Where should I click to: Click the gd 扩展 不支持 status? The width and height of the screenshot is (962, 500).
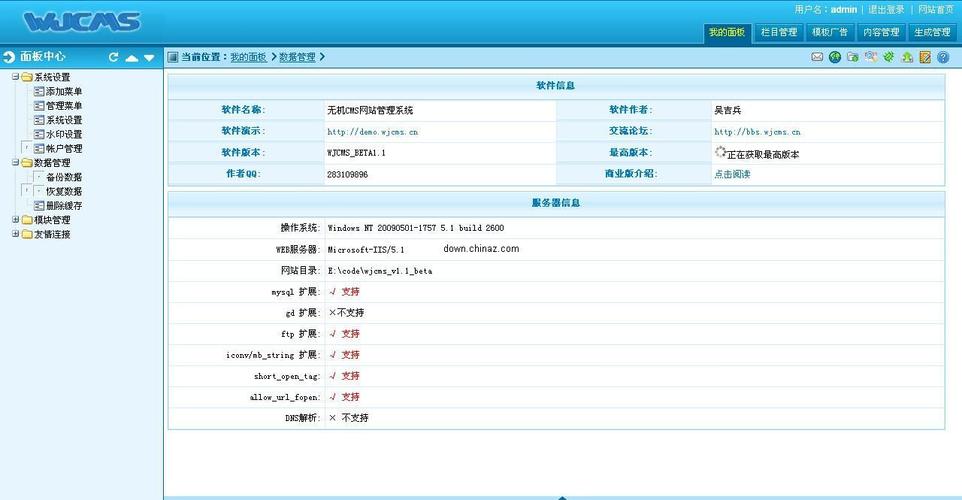click(347, 313)
